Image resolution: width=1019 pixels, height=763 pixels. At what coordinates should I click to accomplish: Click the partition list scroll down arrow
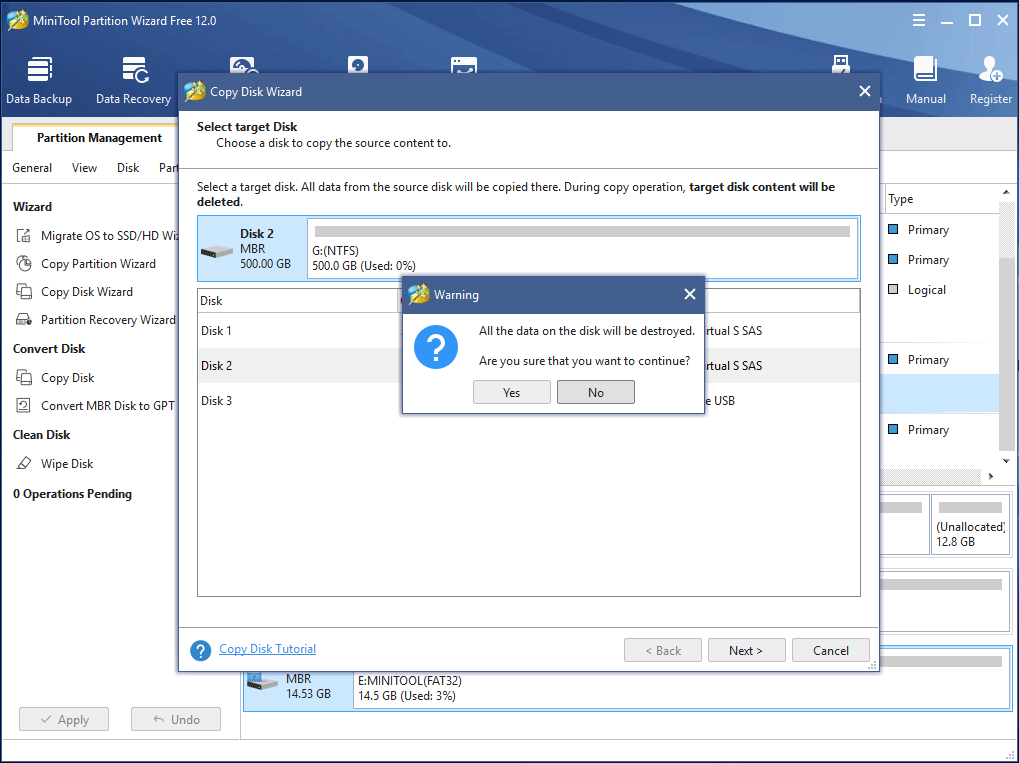pos(1006,461)
